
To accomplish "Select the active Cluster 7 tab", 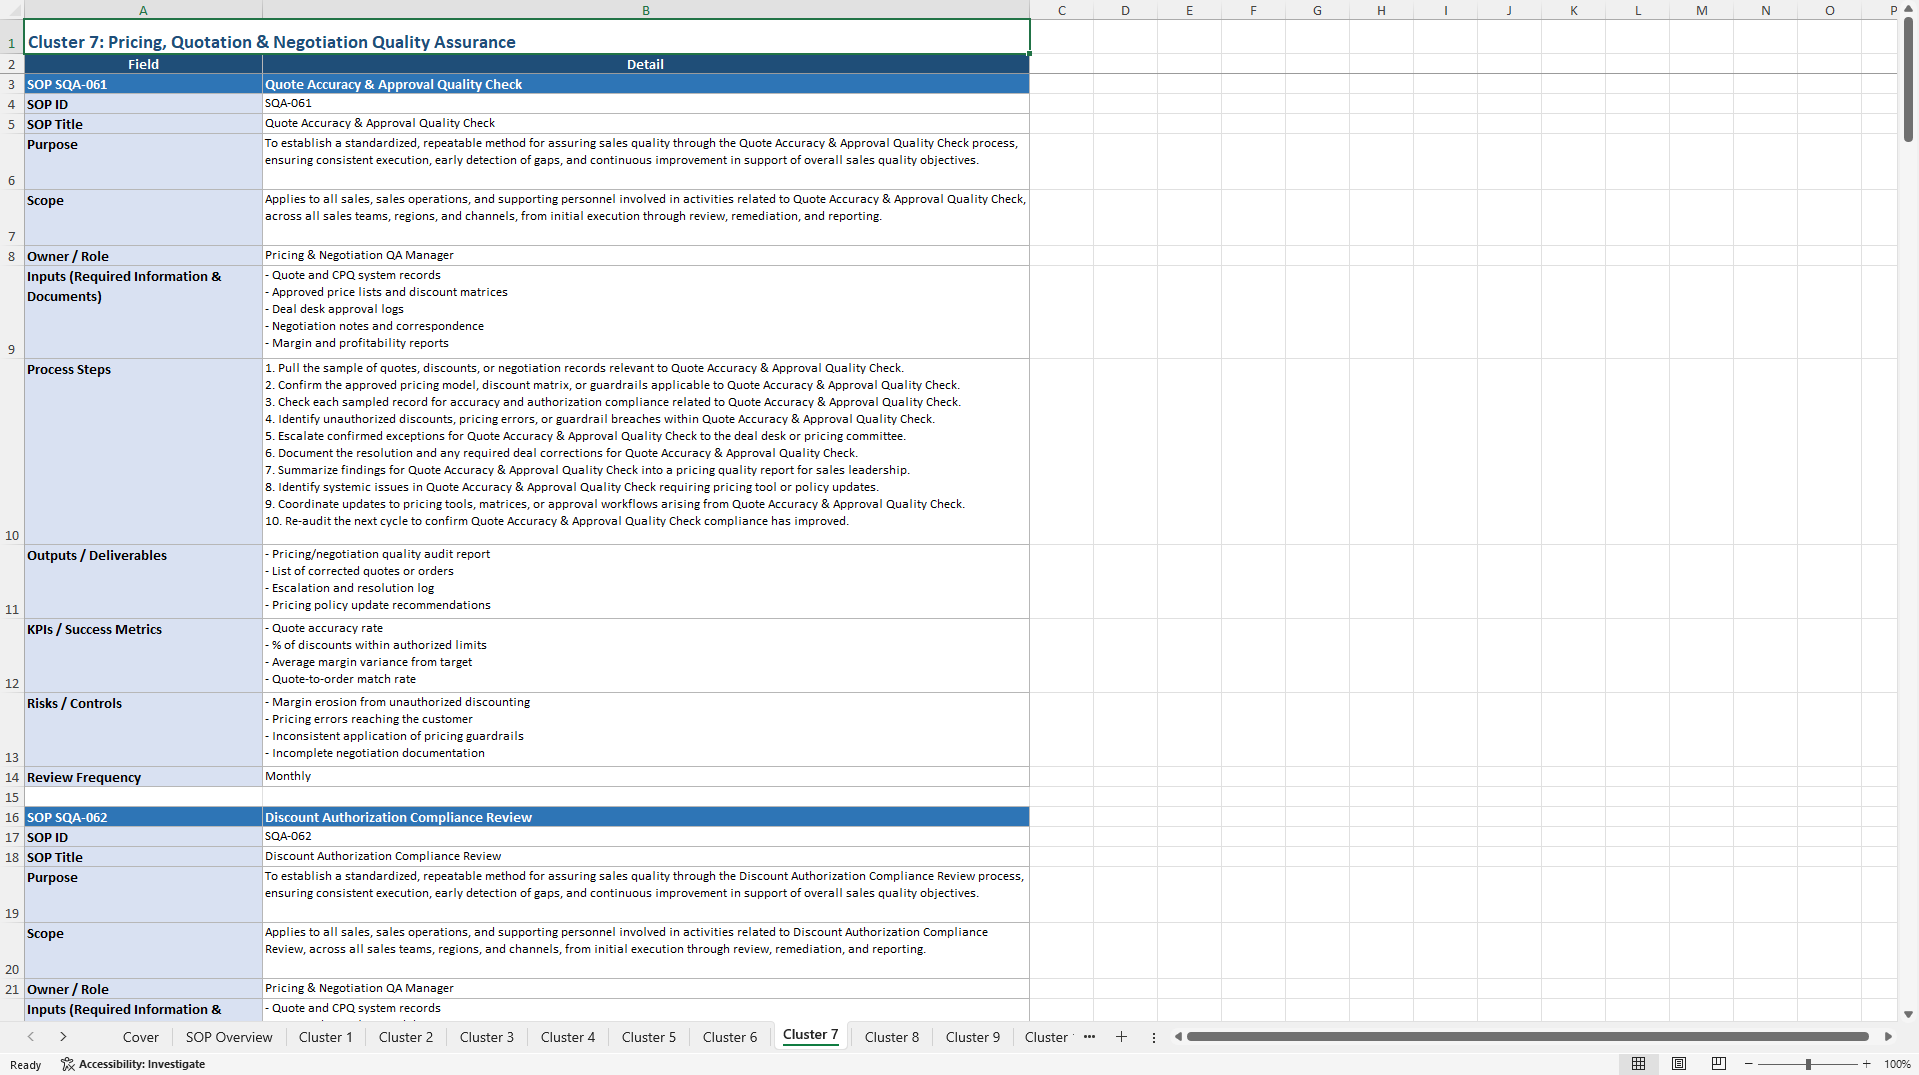I will [x=810, y=1035].
